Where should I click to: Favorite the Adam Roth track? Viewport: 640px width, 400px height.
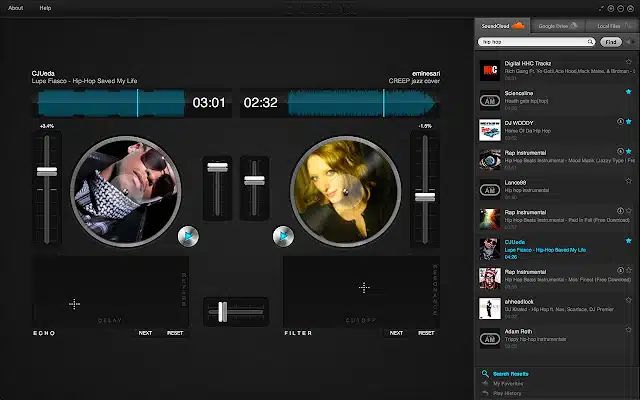point(629,330)
